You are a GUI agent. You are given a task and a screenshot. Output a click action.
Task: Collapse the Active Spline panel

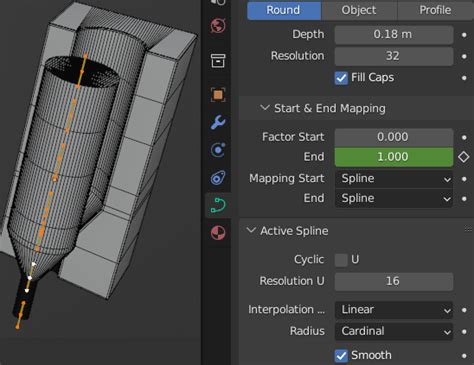click(x=251, y=230)
